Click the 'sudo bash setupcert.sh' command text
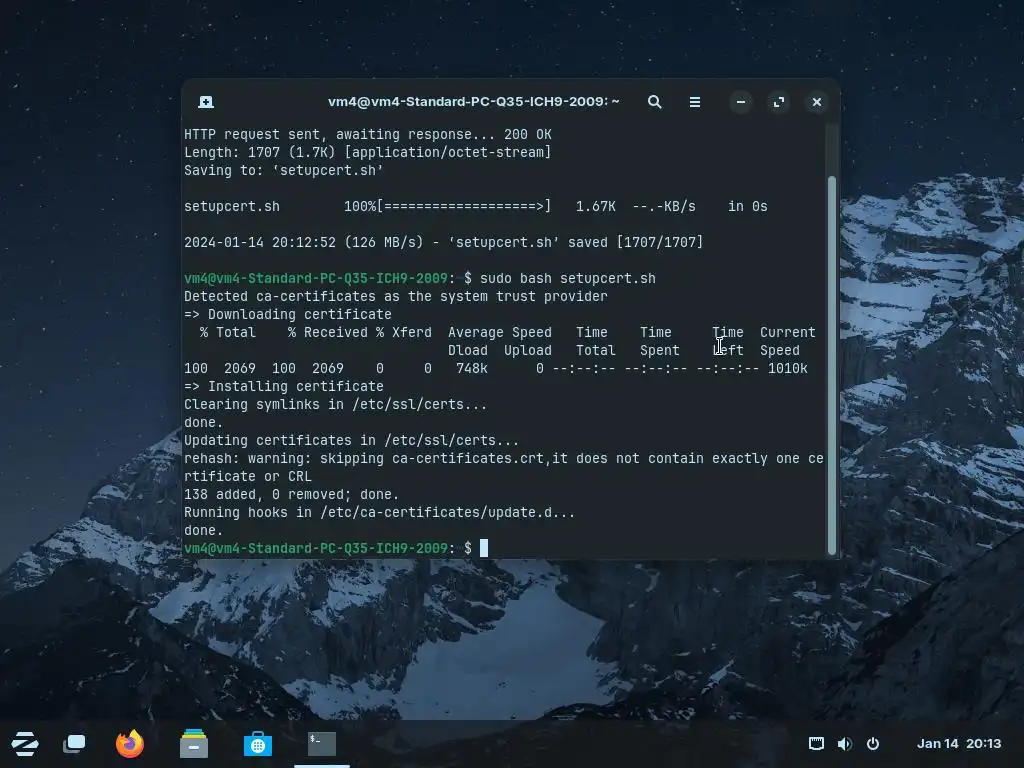The image size is (1024, 768). coord(568,278)
